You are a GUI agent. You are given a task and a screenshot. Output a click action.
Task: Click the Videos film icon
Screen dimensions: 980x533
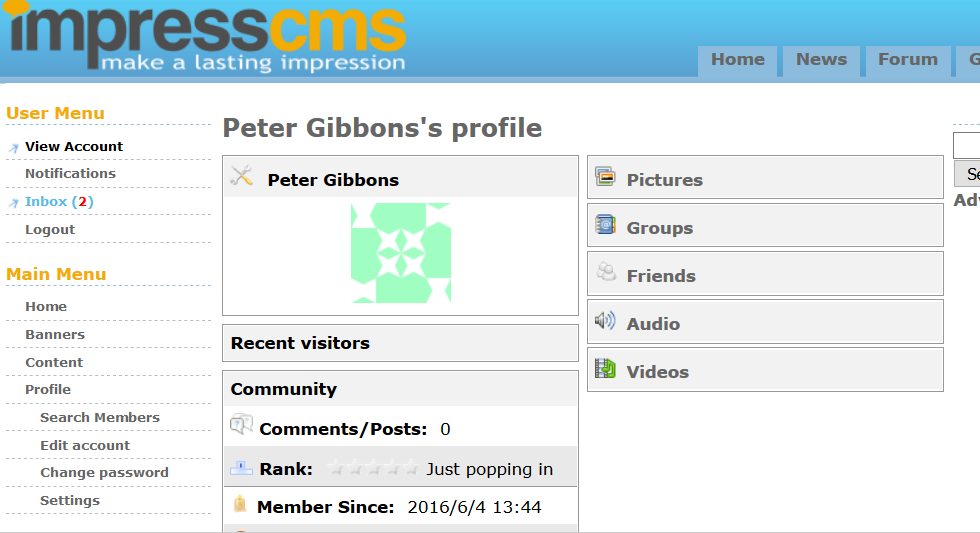[604, 369]
